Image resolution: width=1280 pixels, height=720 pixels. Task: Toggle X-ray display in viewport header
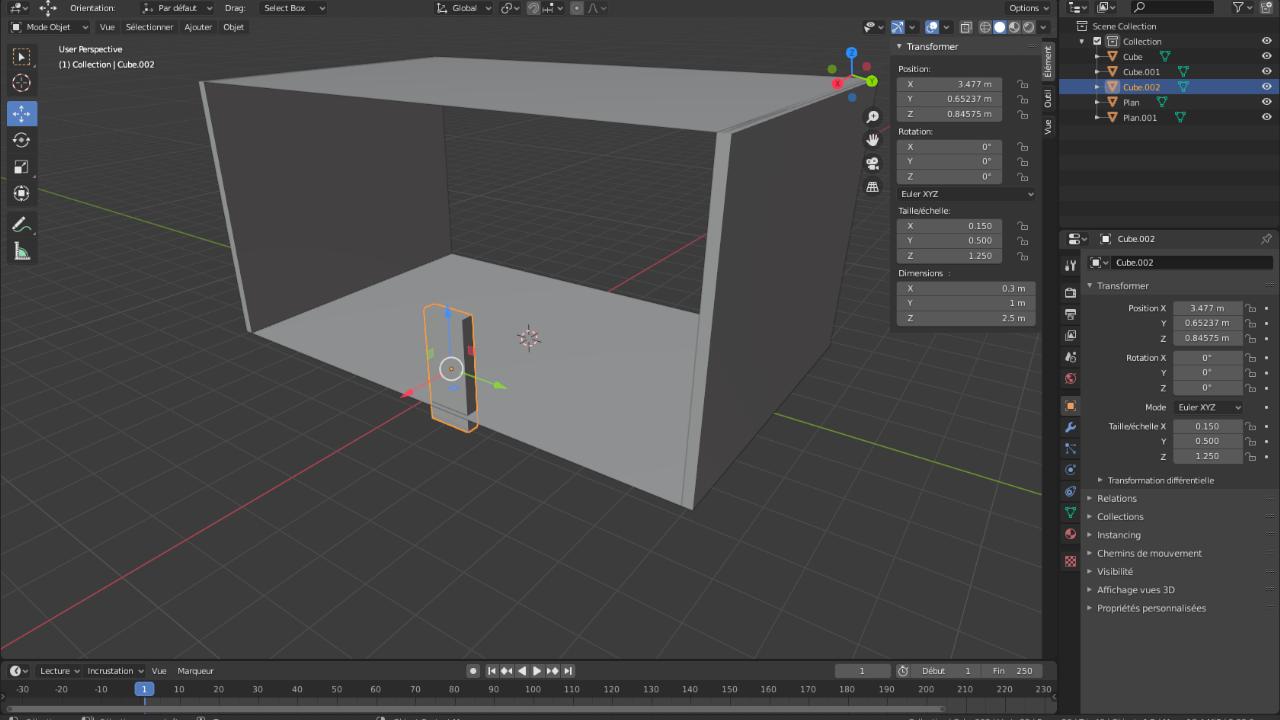tap(966, 27)
